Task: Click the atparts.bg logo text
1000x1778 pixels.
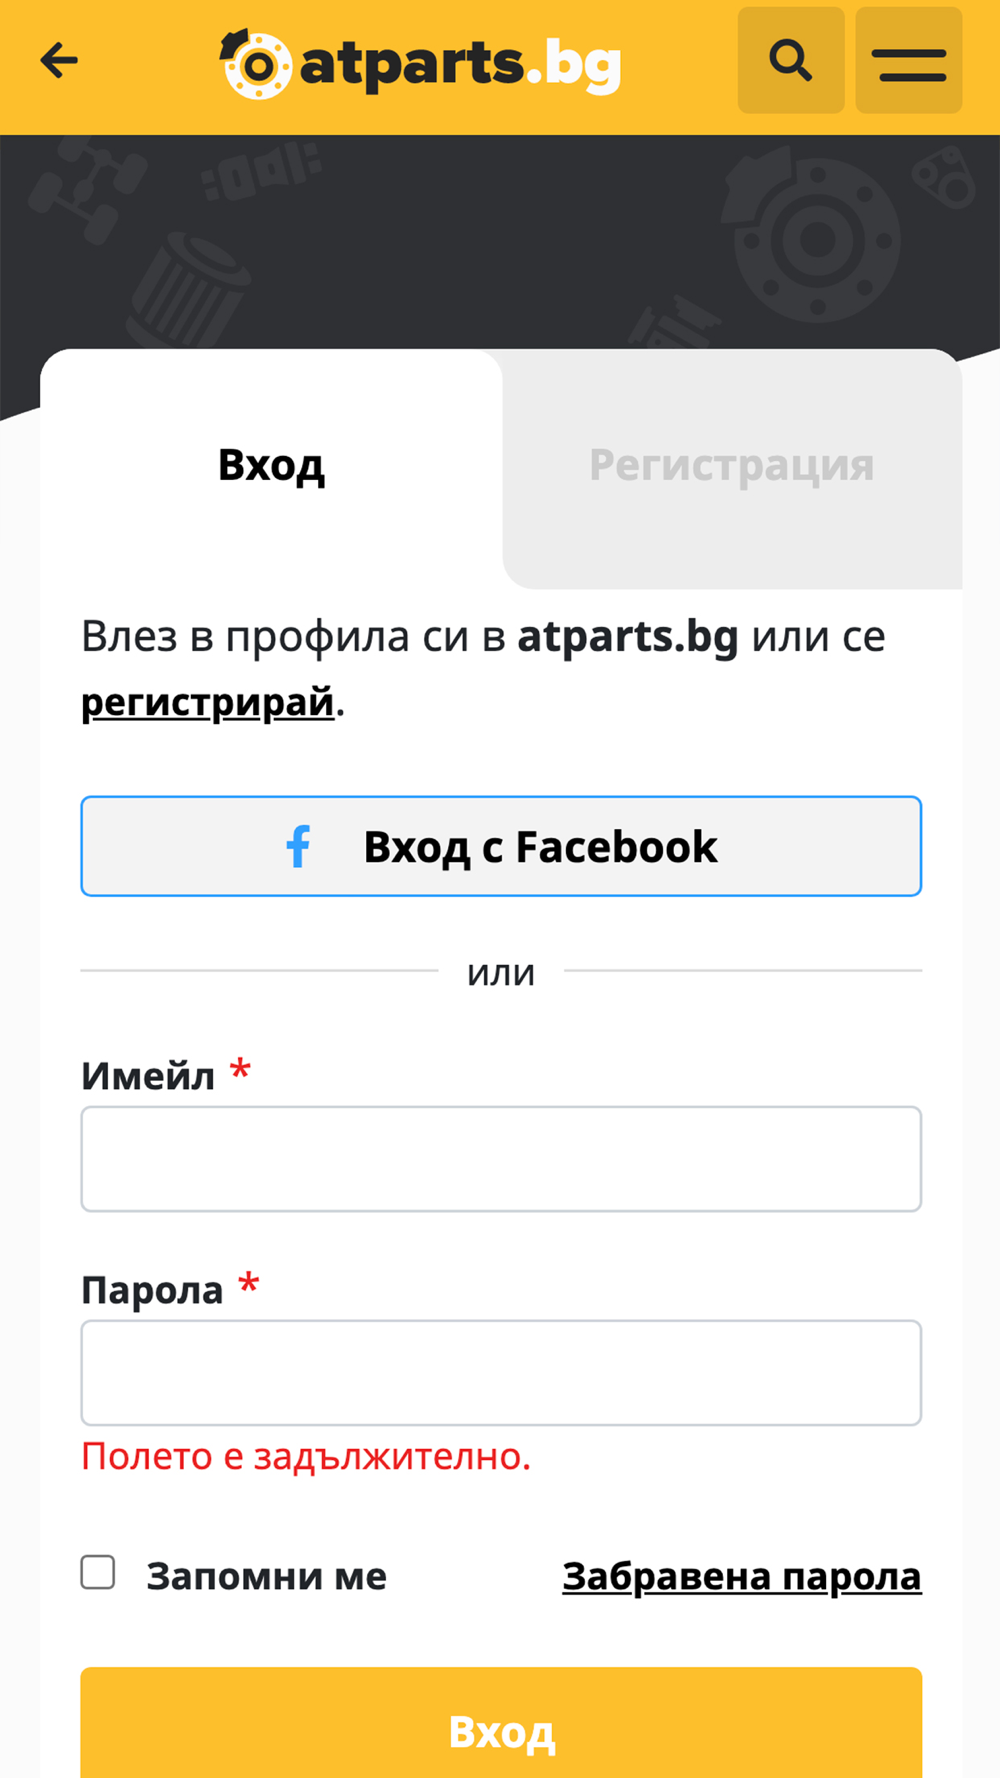Action: point(460,65)
